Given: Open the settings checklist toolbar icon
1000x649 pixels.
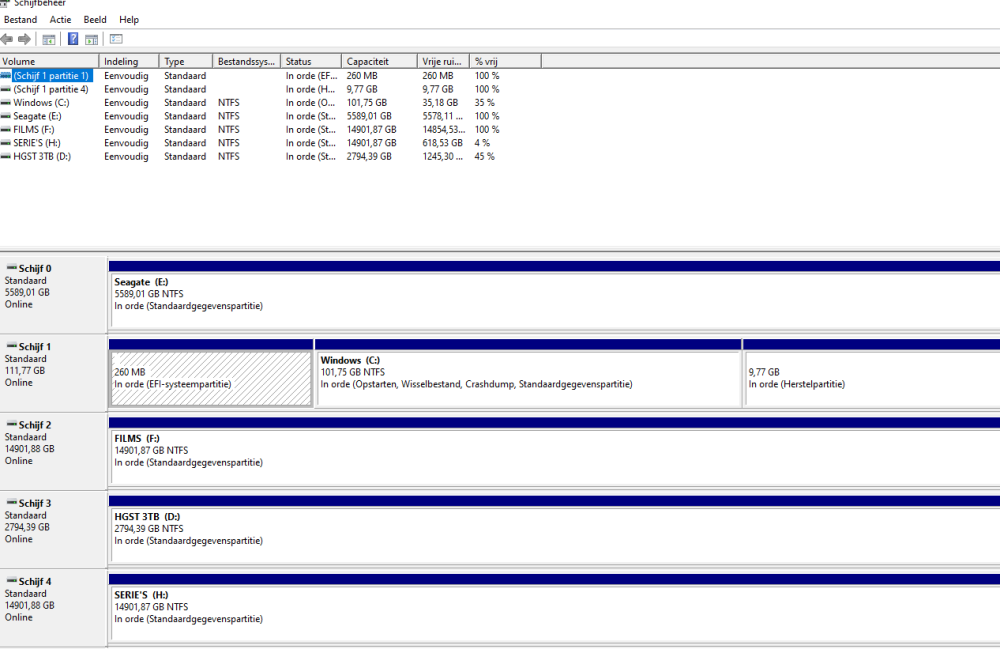Looking at the screenshot, I should [x=116, y=39].
